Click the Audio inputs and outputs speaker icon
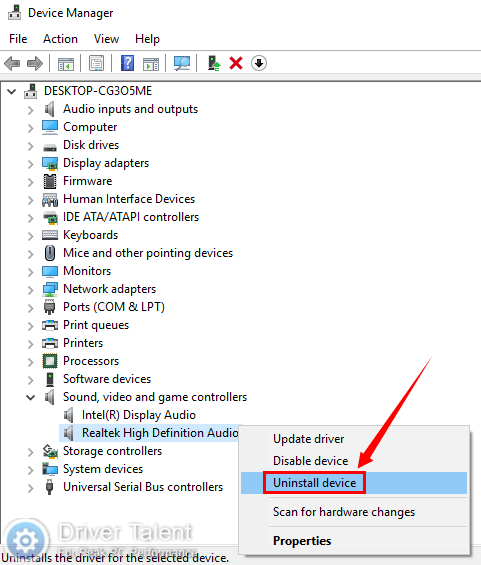The image size is (481, 565). (50, 109)
